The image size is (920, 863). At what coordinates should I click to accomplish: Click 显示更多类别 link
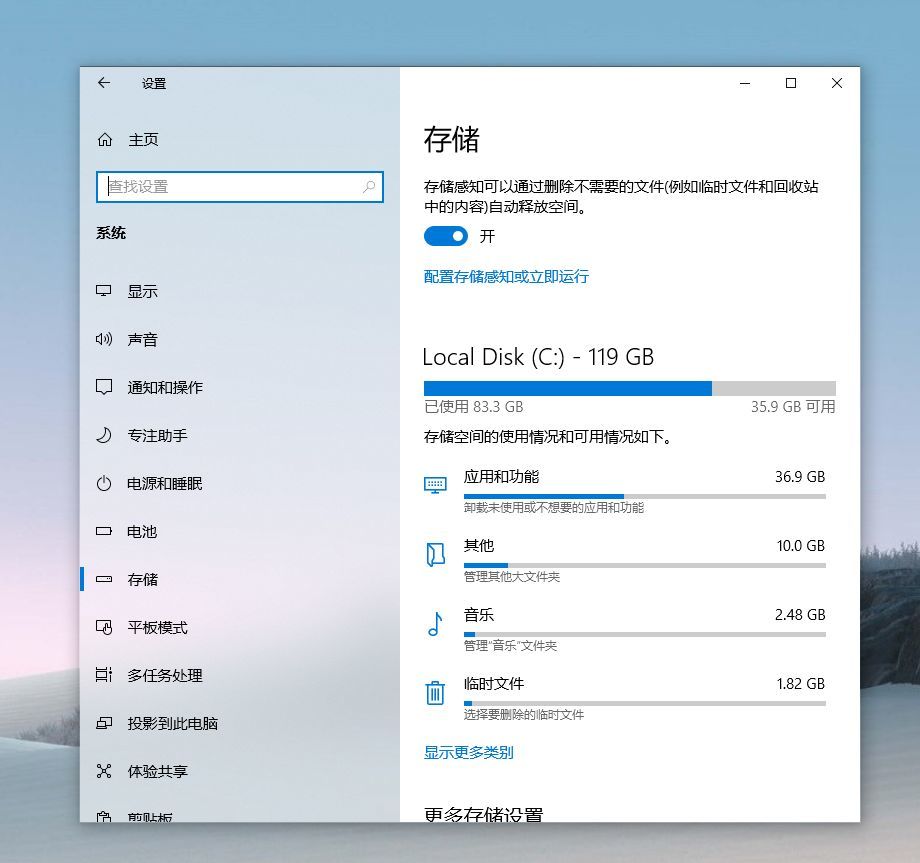(468, 752)
